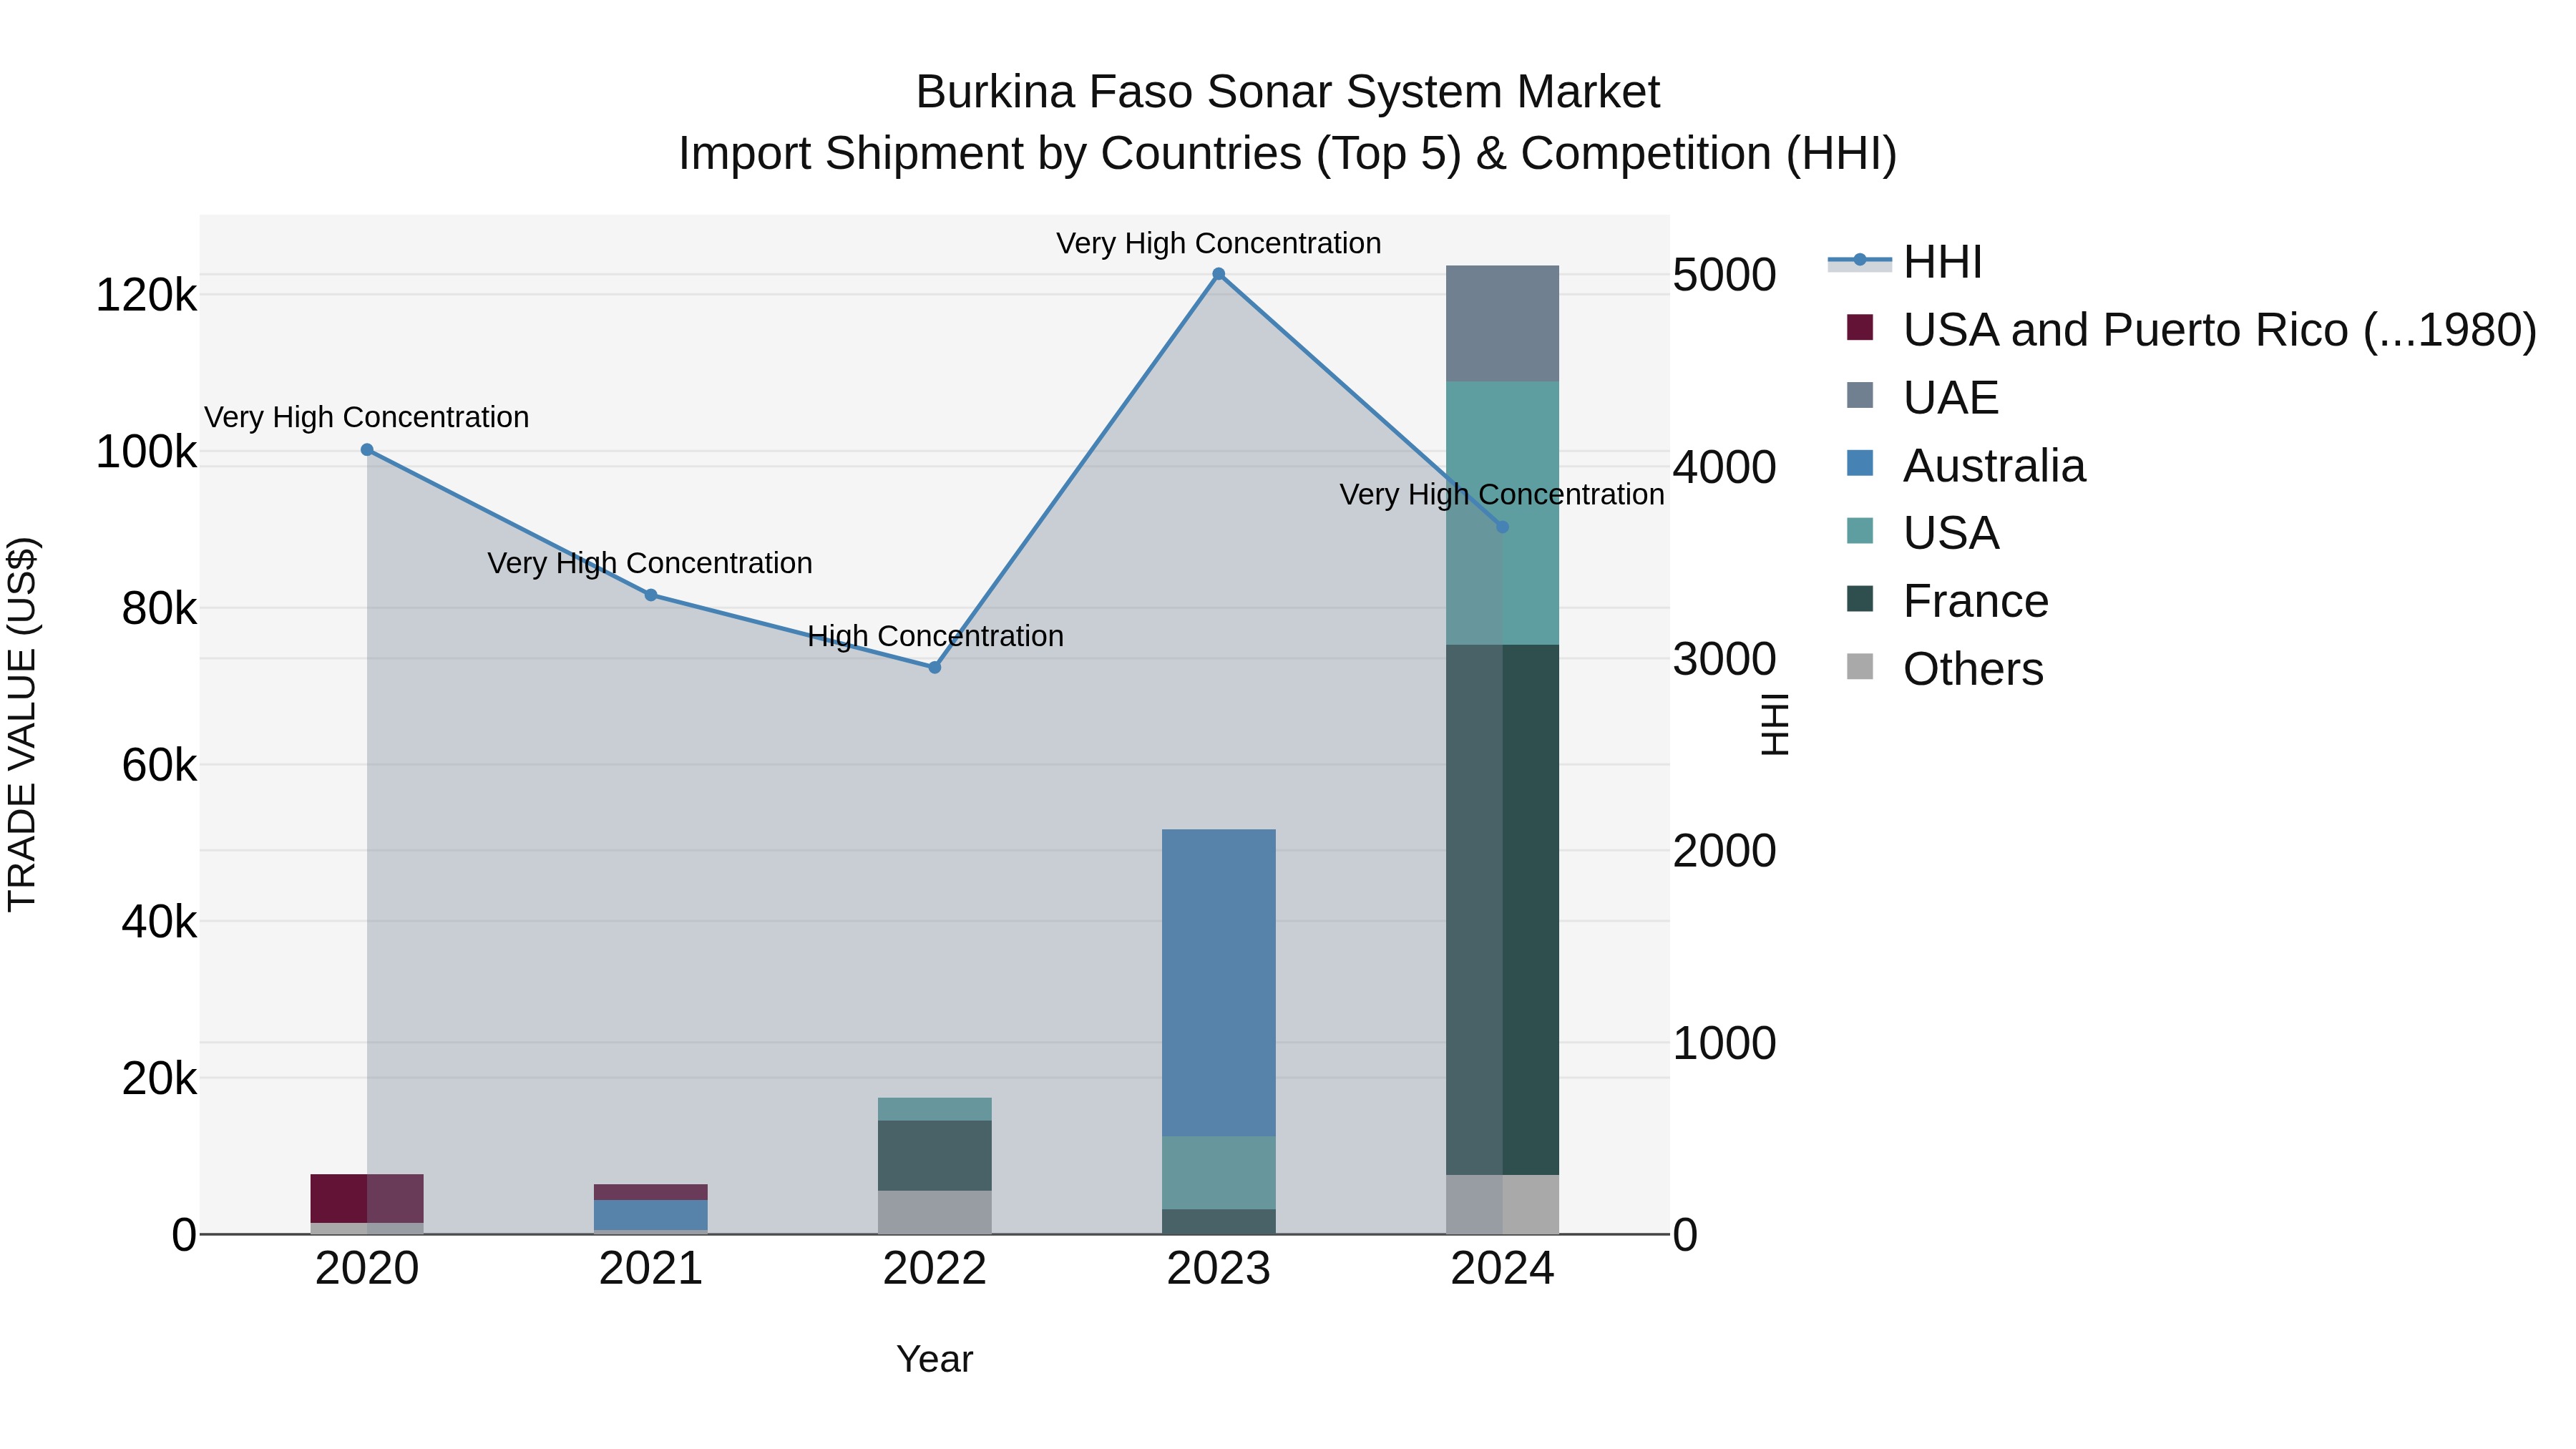Click the 'High Concentration' annotation for 2022
Image resolution: width=2576 pixels, height=1449 pixels.
pyautogui.click(x=935, y=636)
